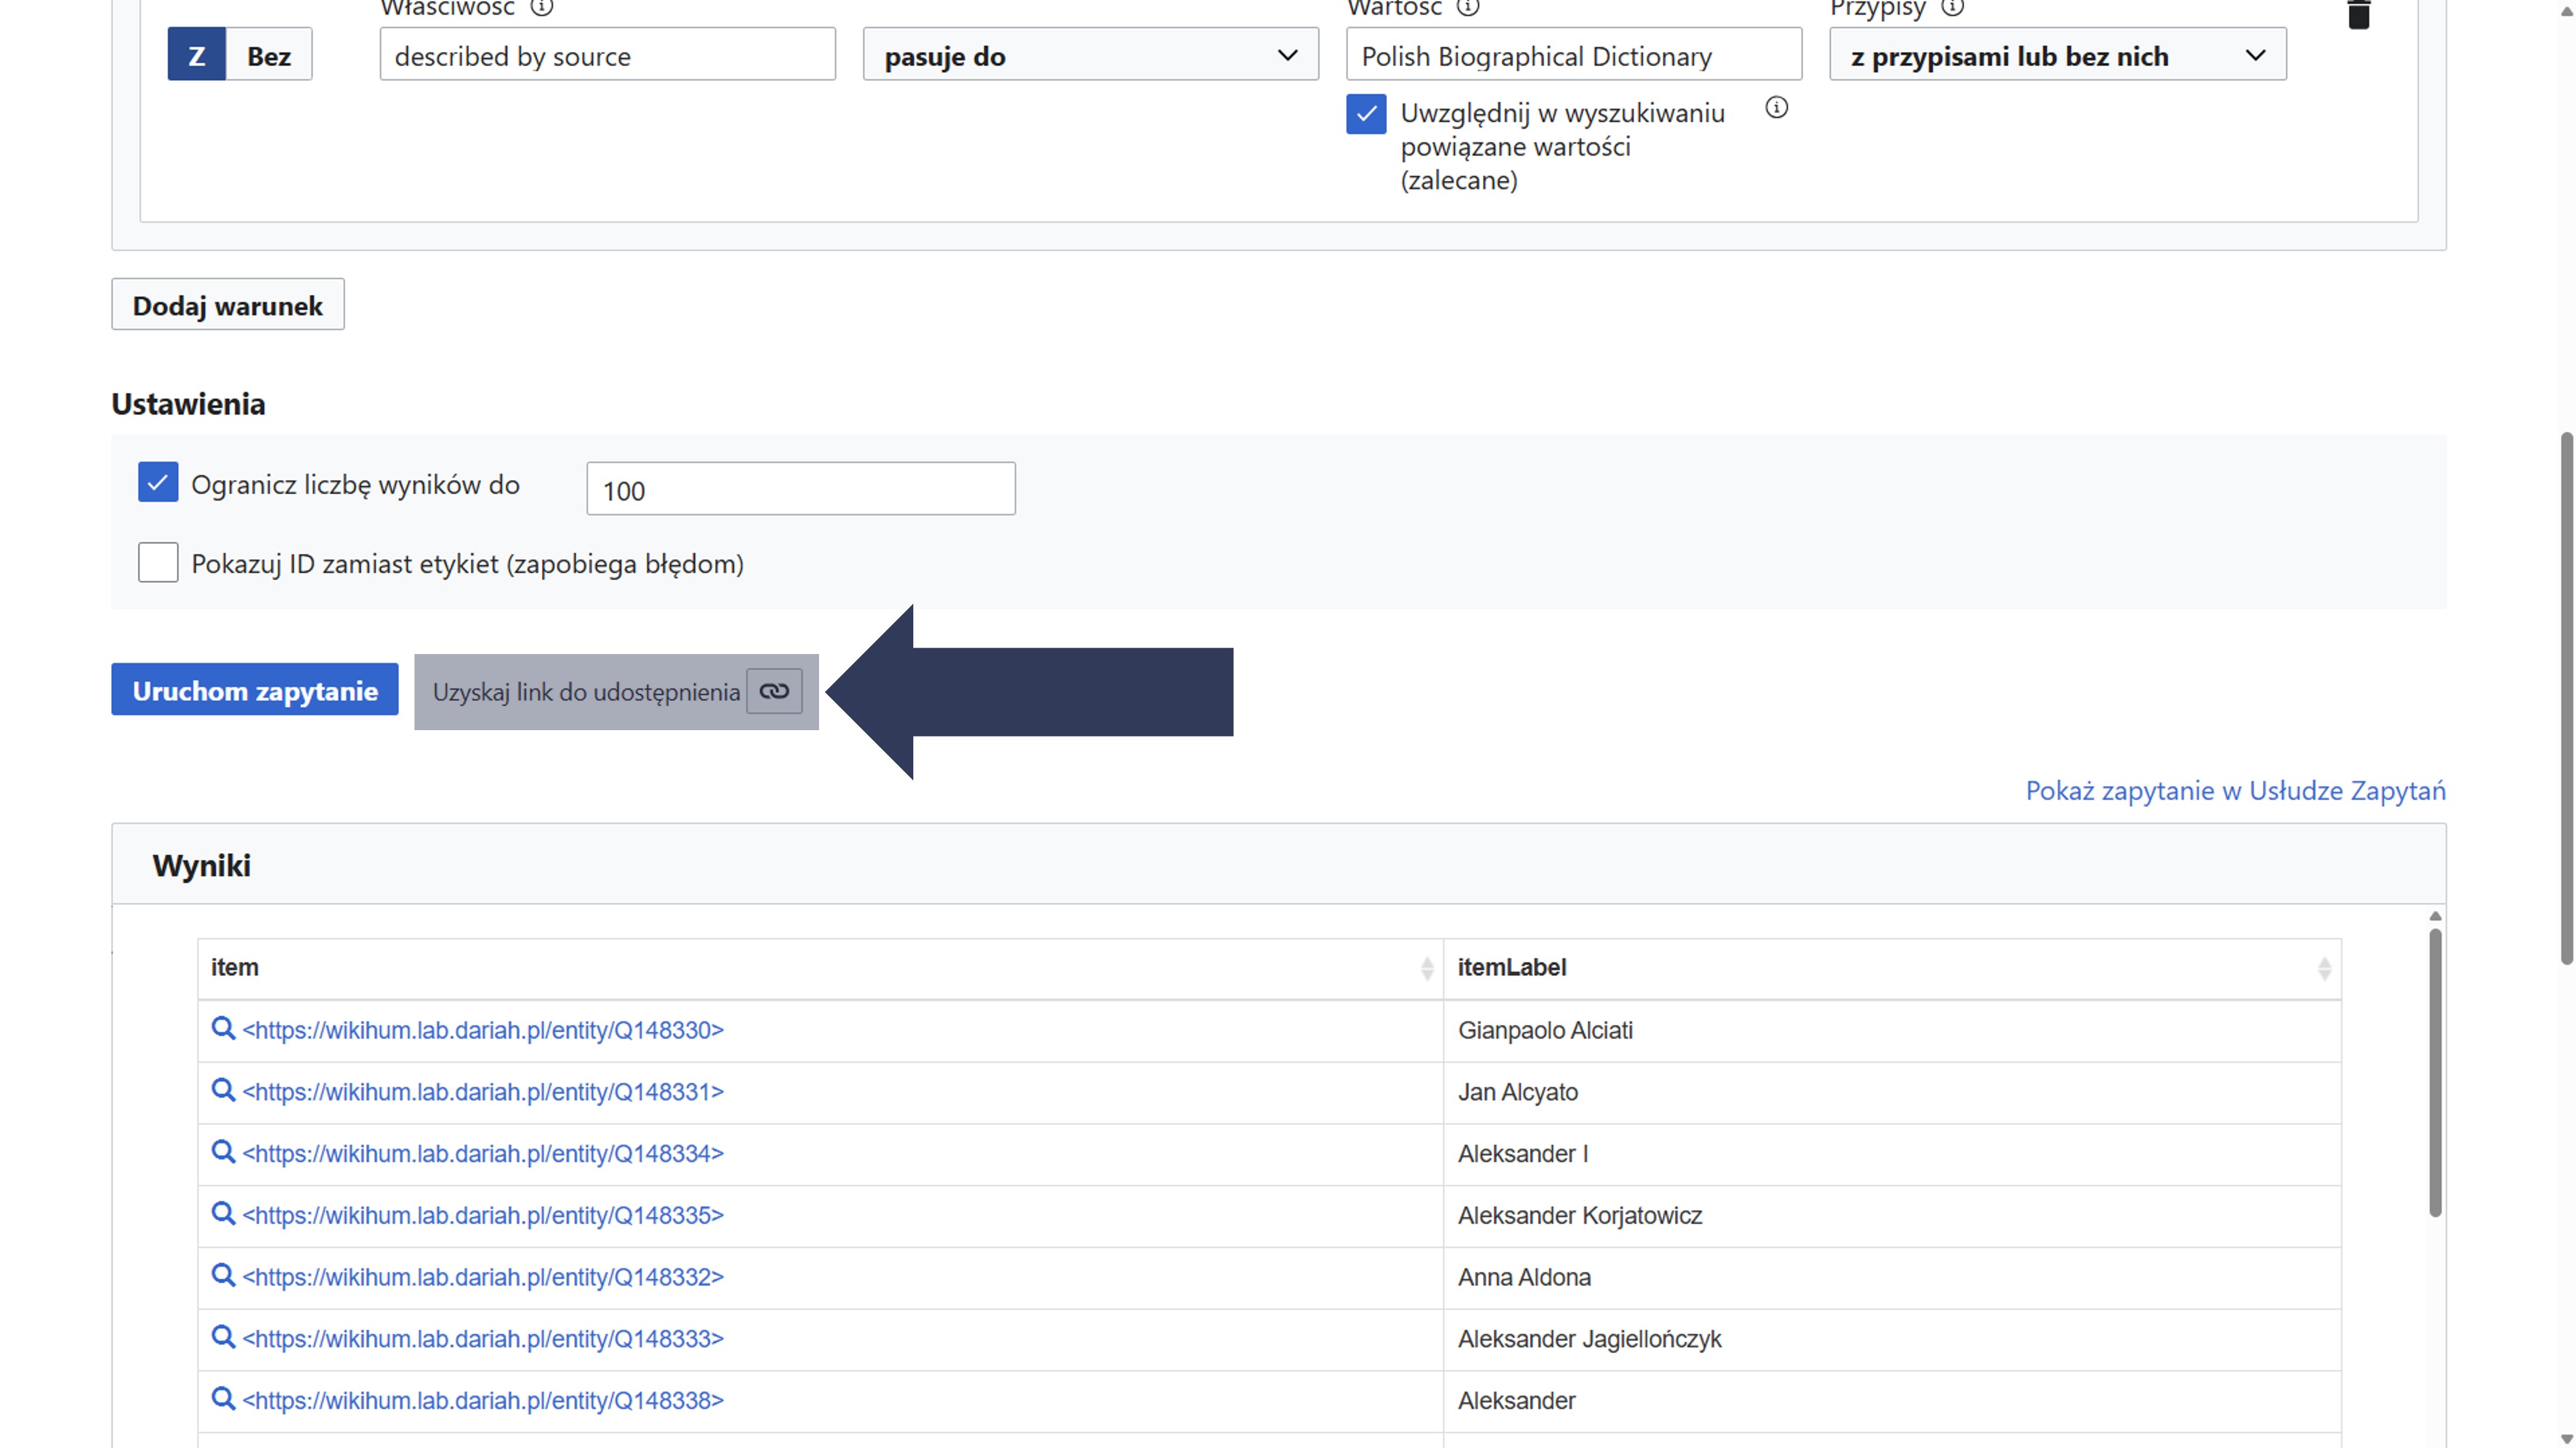
Task: Uncheck 'Uwzględnij w wyszukiwaniu powiązane wartości'
Action: coord(1366,114)
